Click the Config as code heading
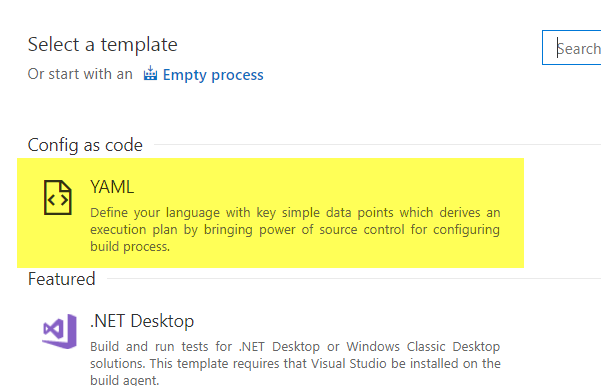Screen dimensions: 601x386 click(x=85, y=145)
